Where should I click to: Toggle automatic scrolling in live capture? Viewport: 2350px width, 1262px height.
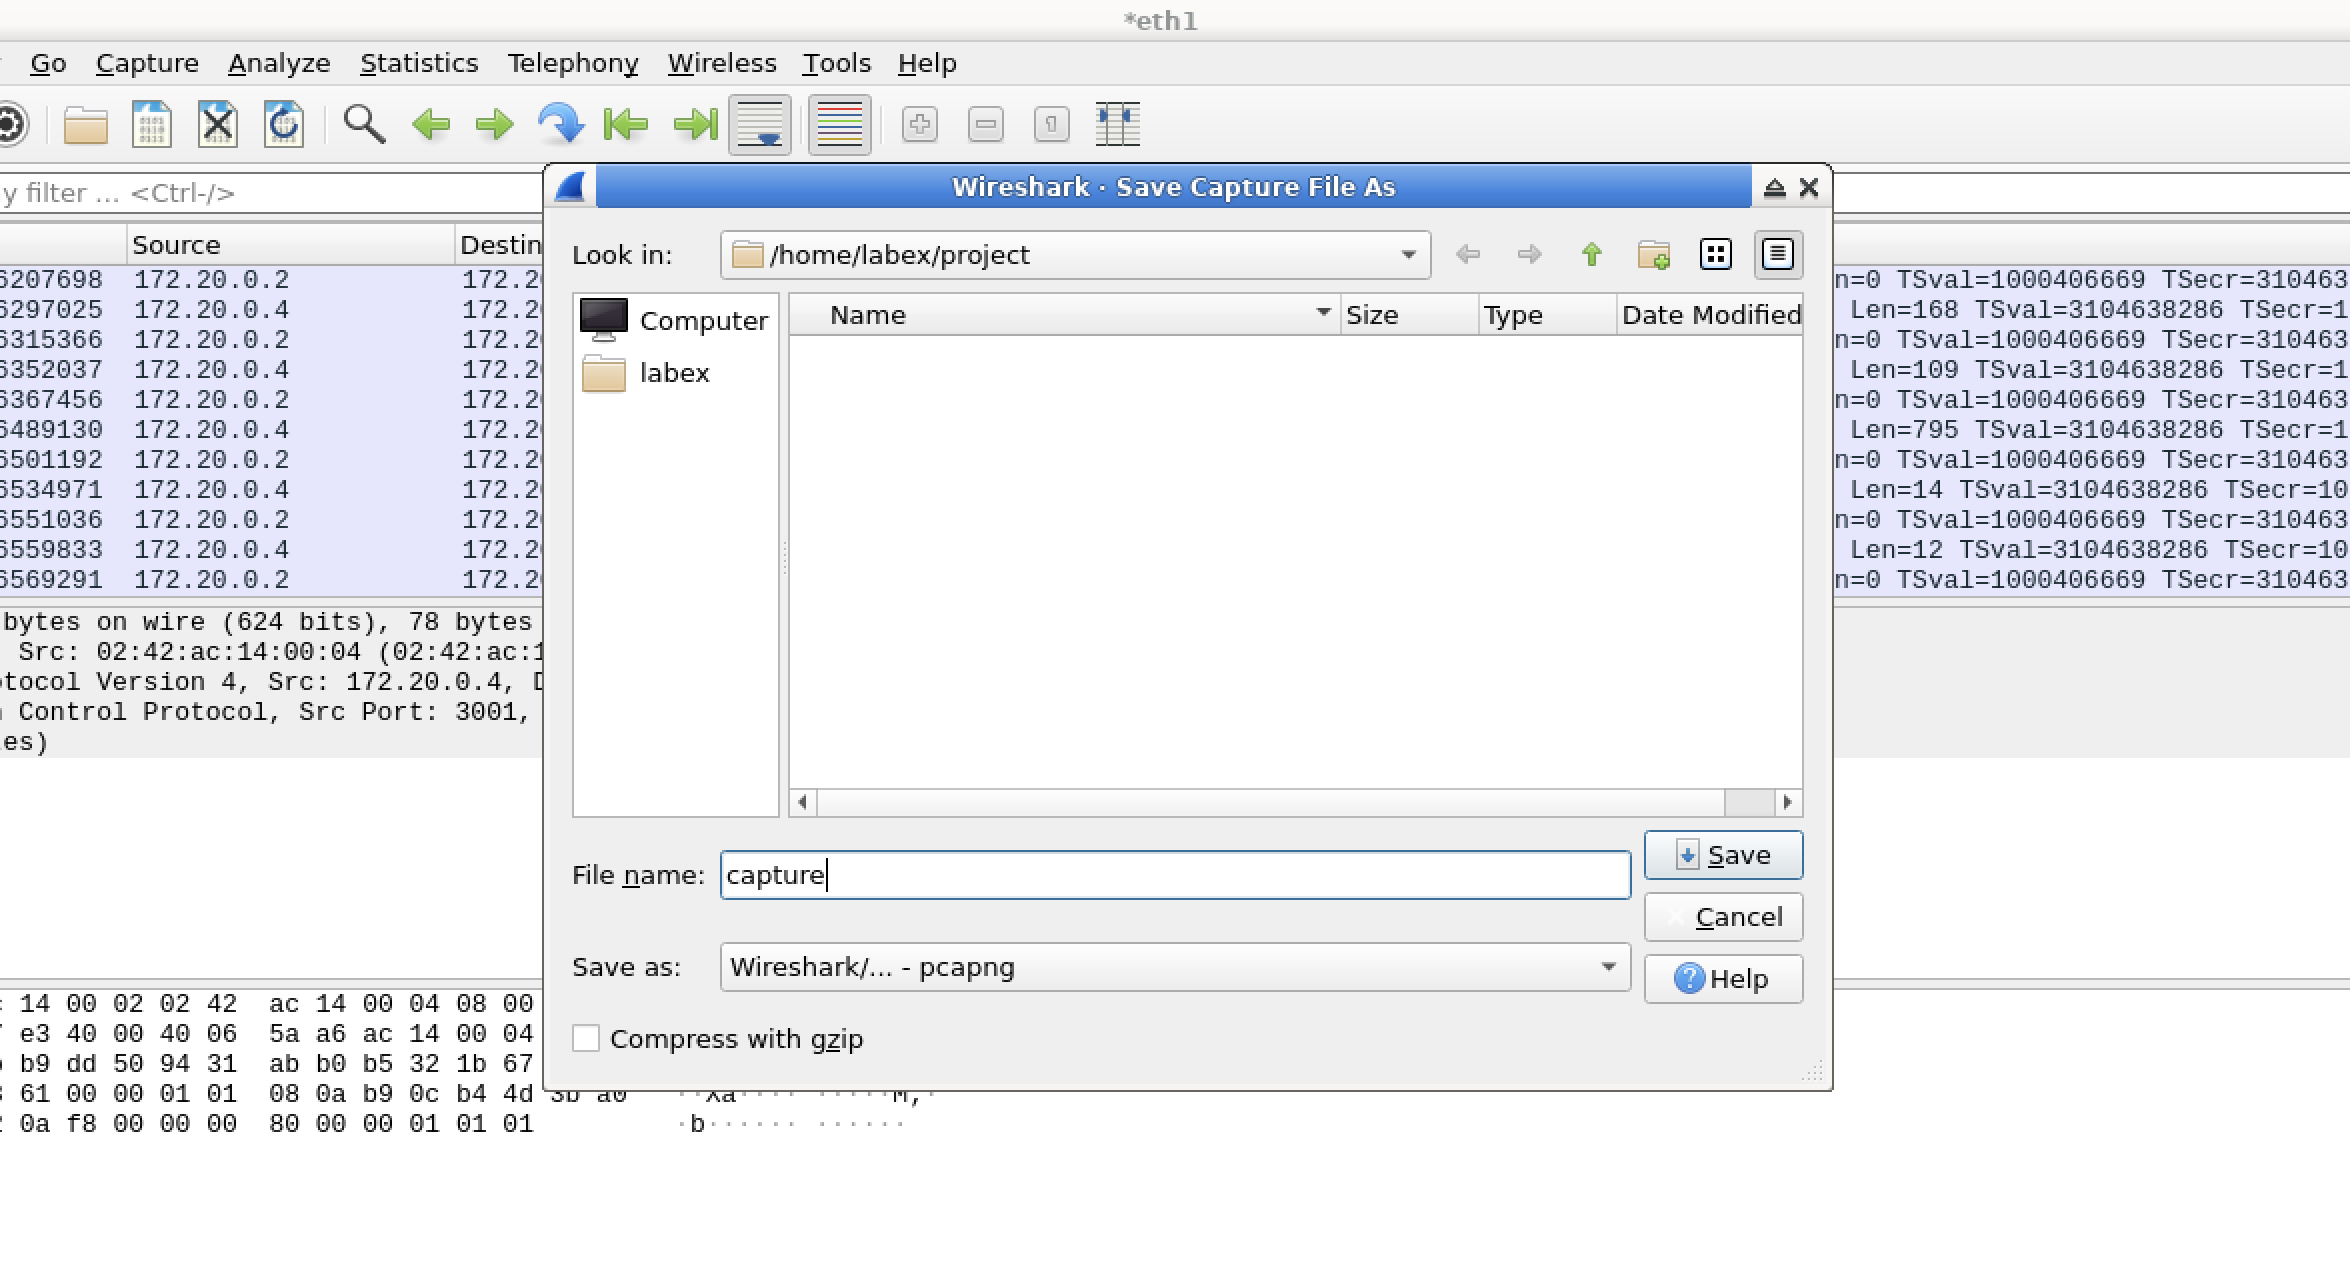pyautogui.click(x=760, y=124)
